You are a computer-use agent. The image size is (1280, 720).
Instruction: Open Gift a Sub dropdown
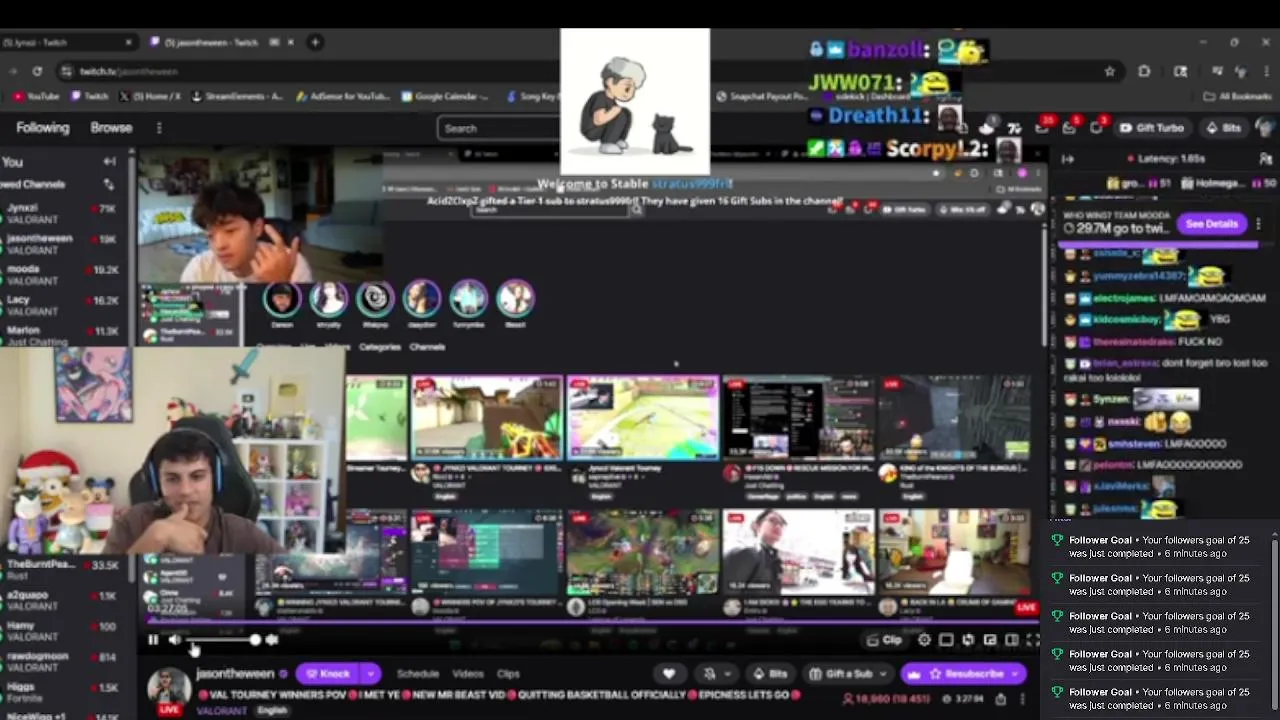(848, 674)
